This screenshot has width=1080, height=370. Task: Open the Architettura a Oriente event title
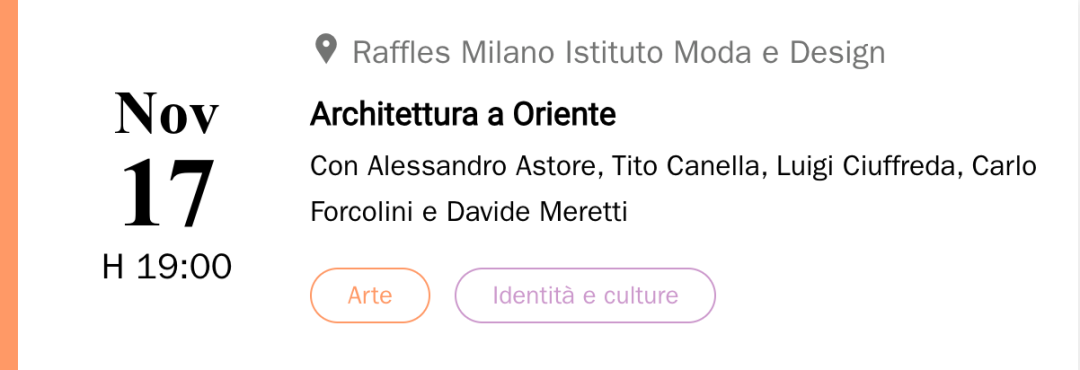(463, 115)
